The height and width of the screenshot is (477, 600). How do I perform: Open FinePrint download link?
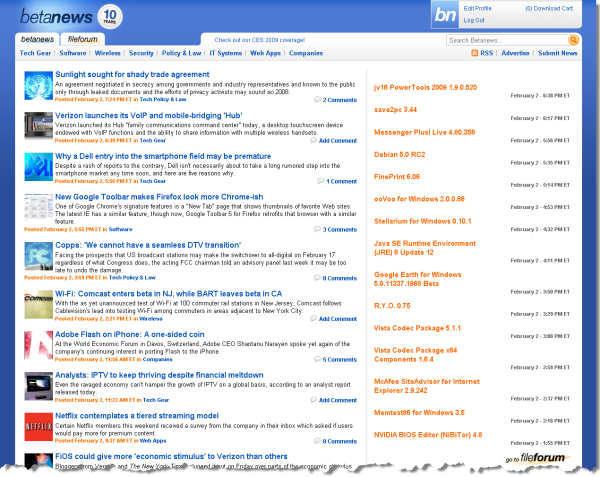click(x=397, y=176)
